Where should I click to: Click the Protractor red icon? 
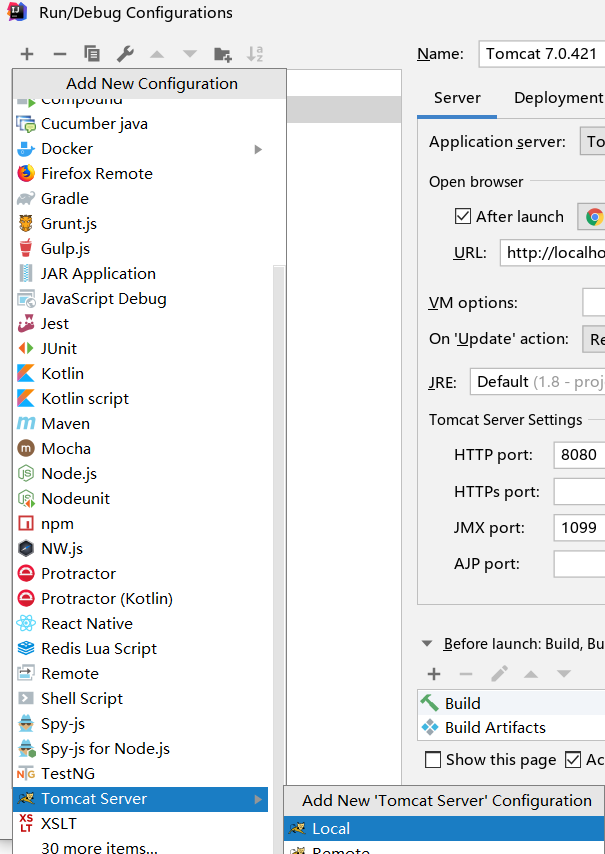click(x=26, y=574)
